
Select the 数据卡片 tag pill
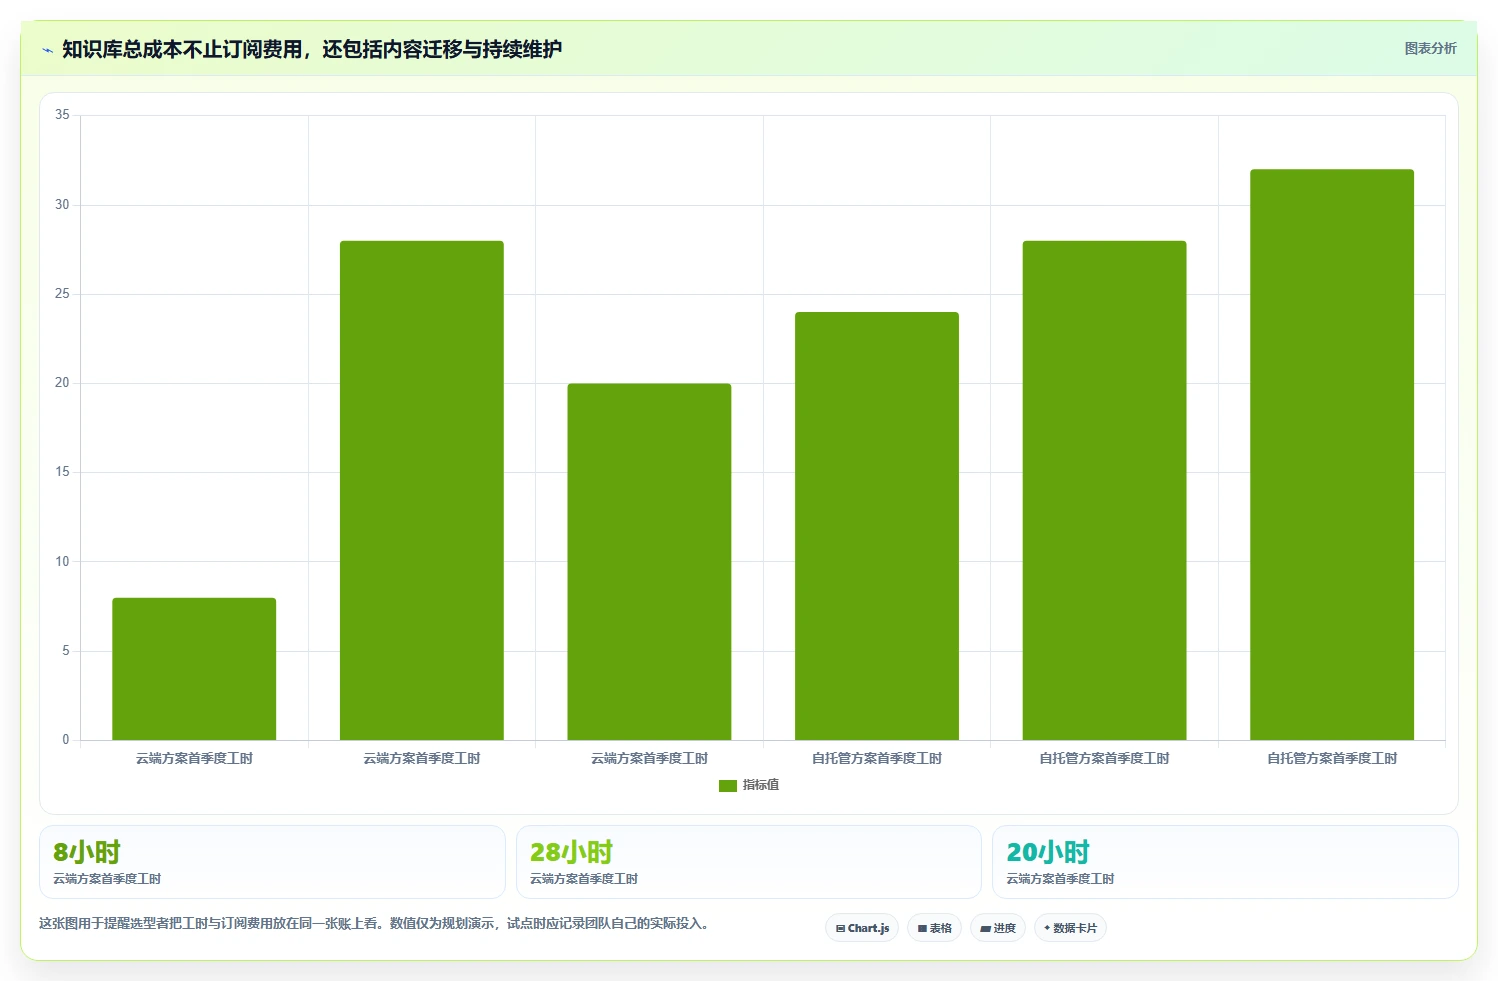point(1070,928)
